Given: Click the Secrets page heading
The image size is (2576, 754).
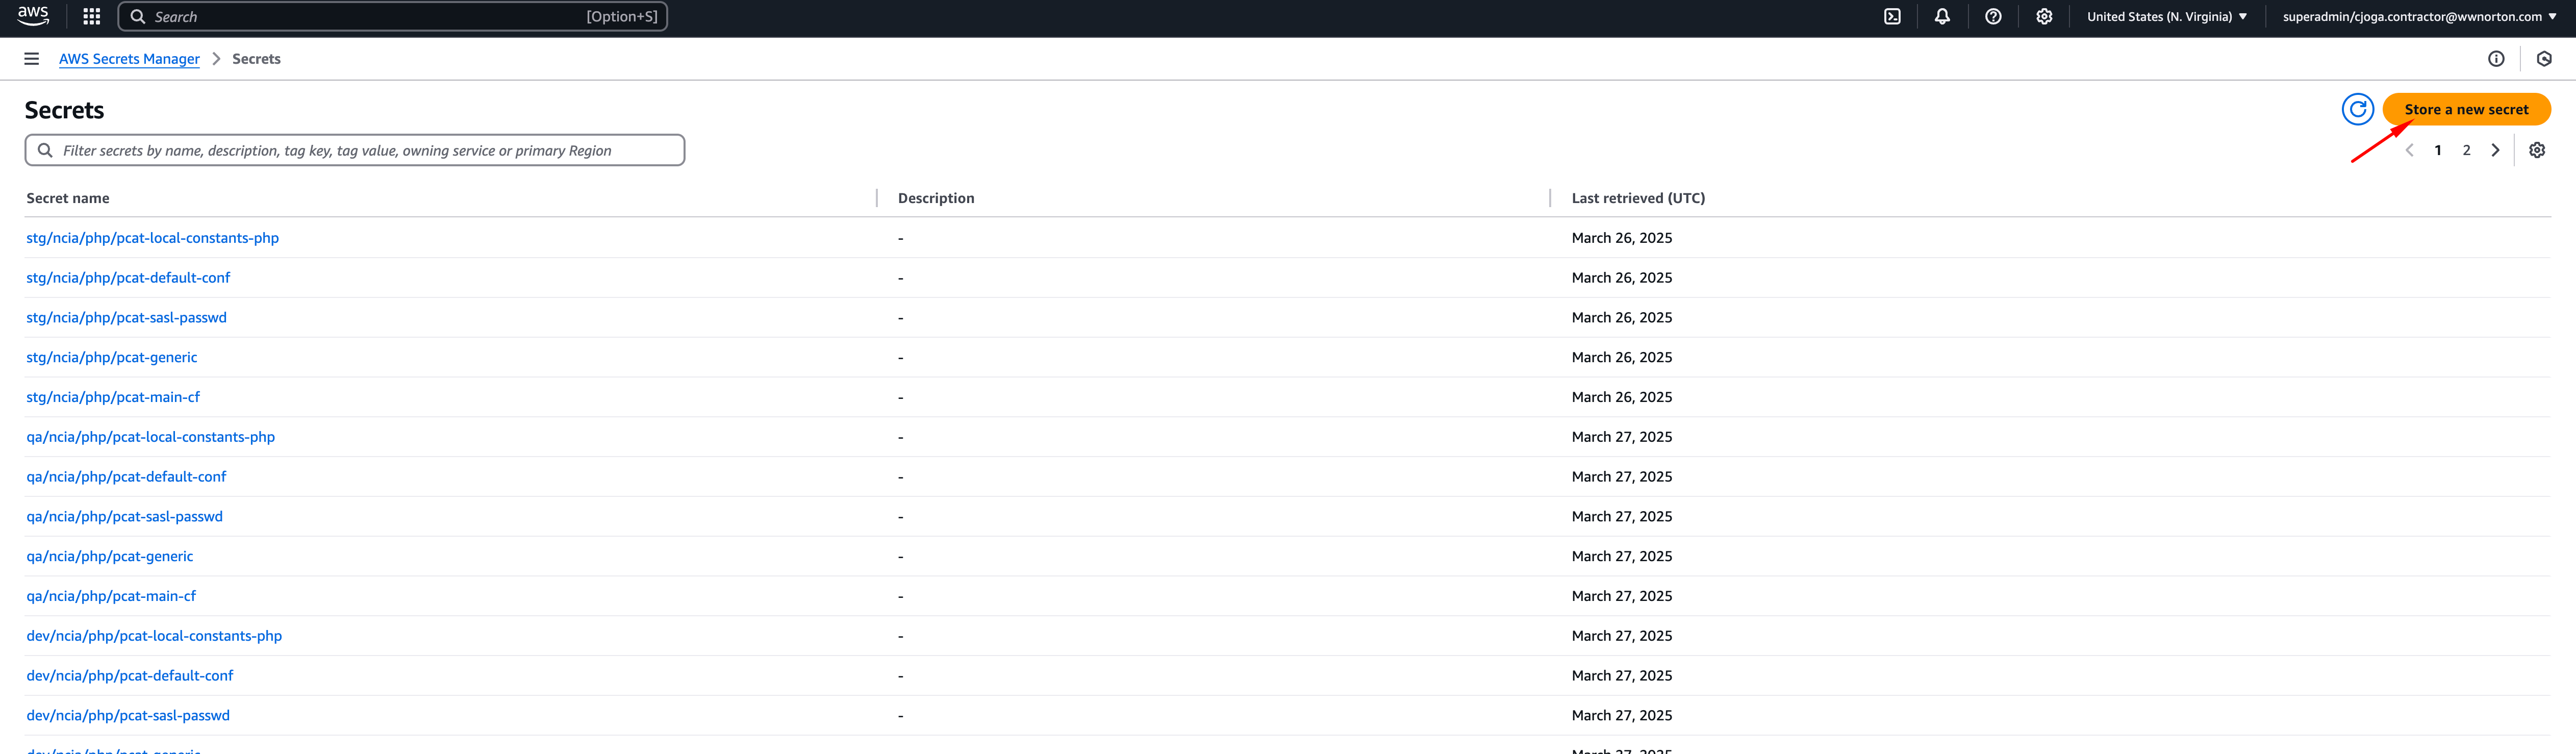Looking at the screenshot, I should tap(64, 110).
